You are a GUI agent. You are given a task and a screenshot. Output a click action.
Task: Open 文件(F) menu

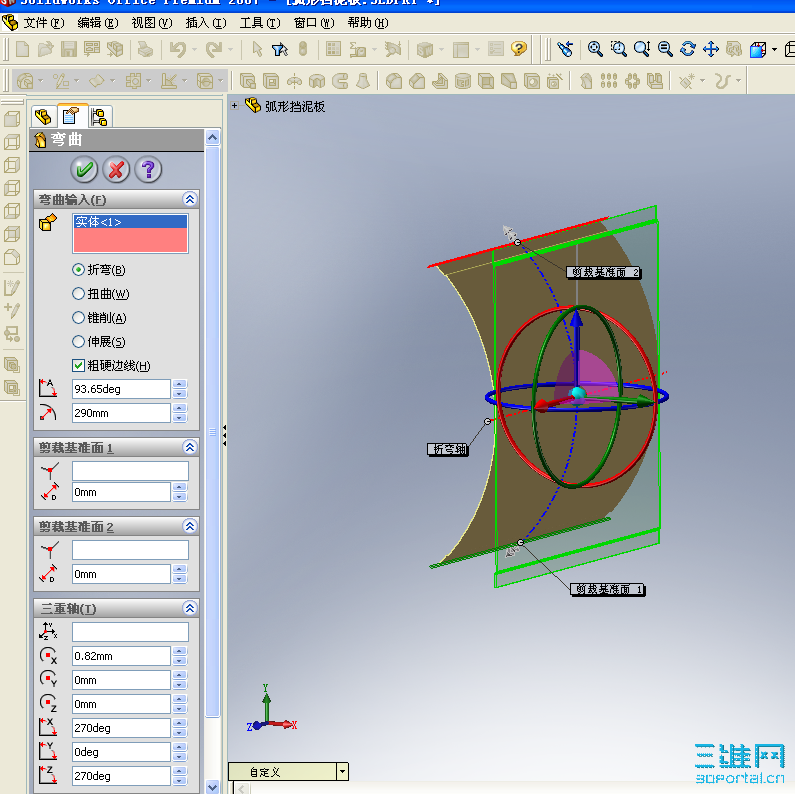(44, 23)
